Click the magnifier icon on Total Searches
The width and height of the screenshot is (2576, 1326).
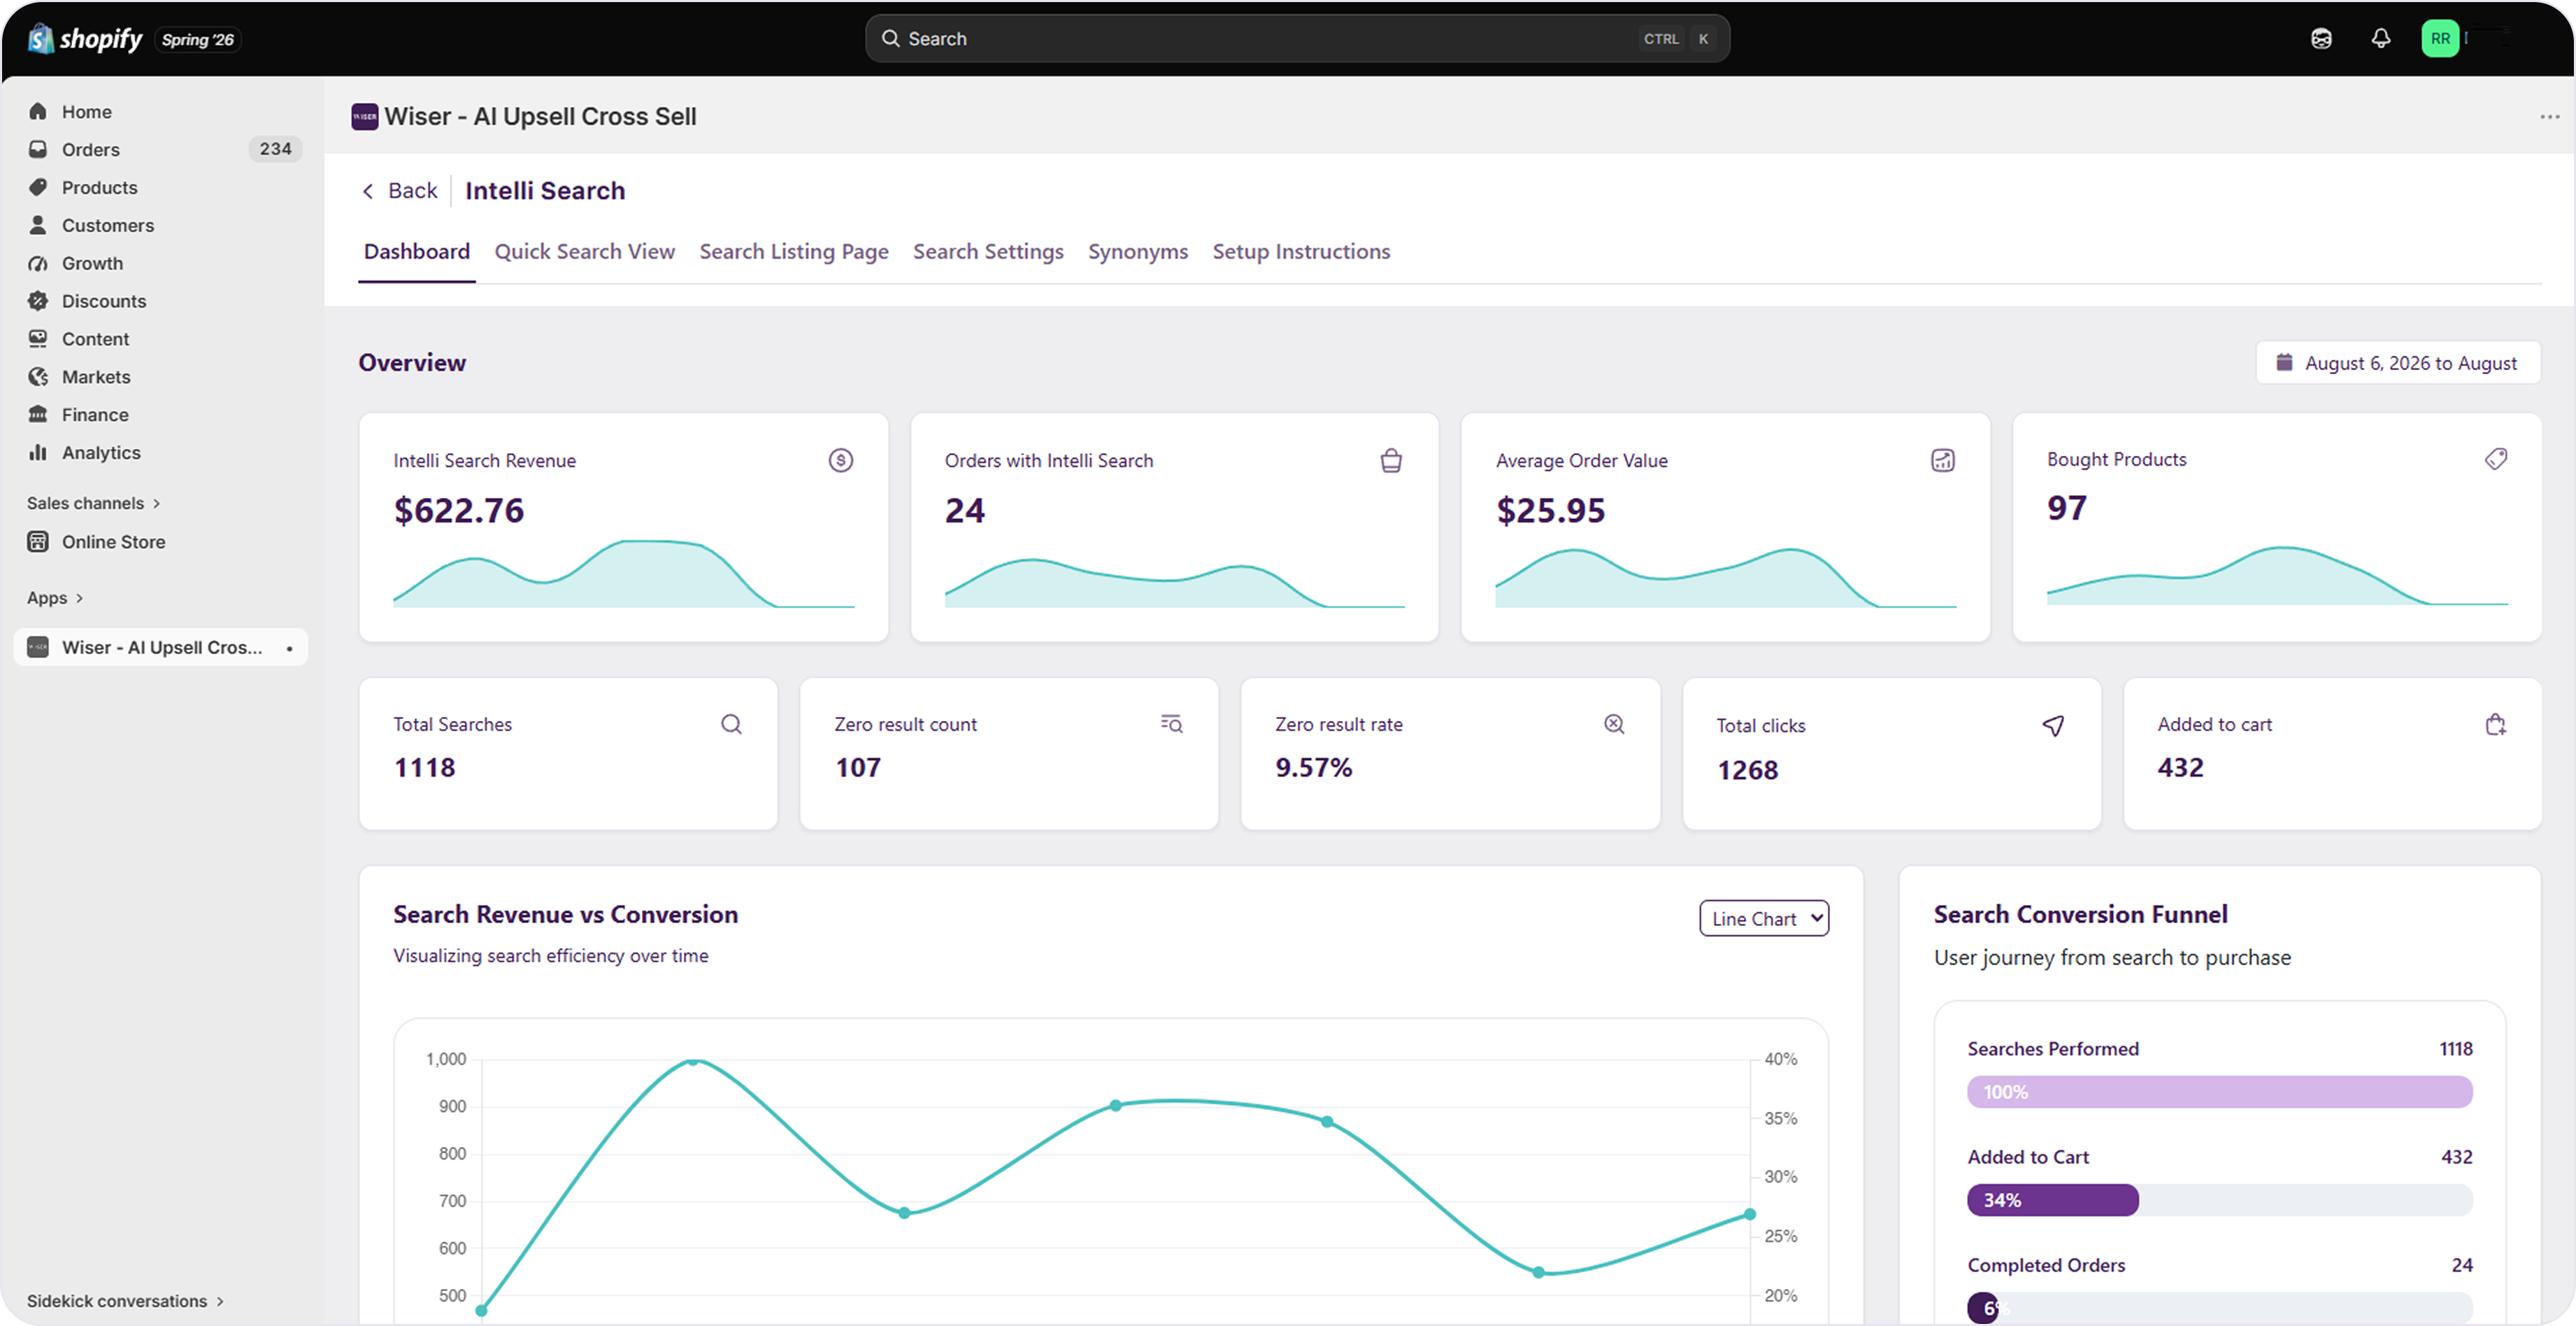coord(731,724)
